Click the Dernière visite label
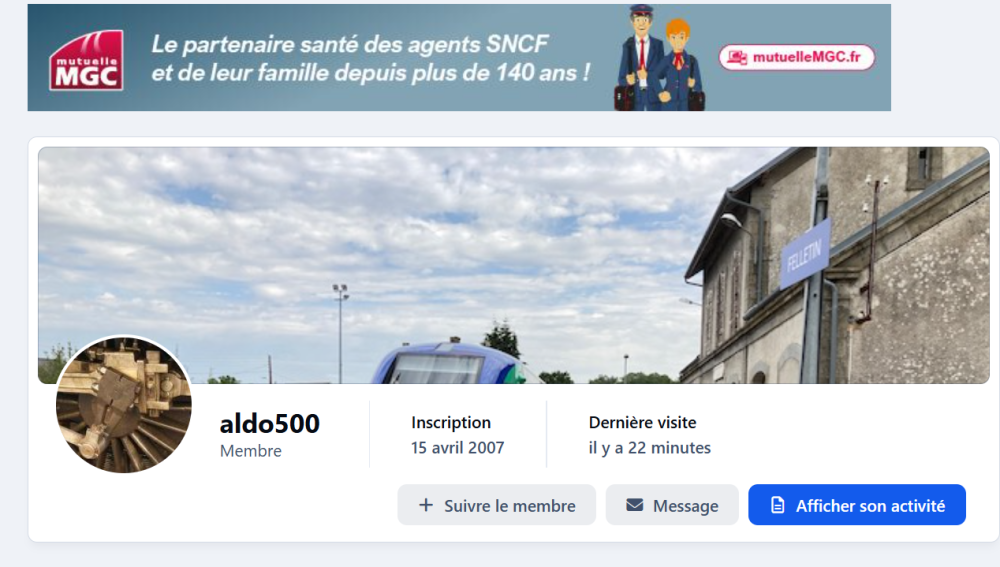This screenshot has width=1000, height=567. point(642,422)
